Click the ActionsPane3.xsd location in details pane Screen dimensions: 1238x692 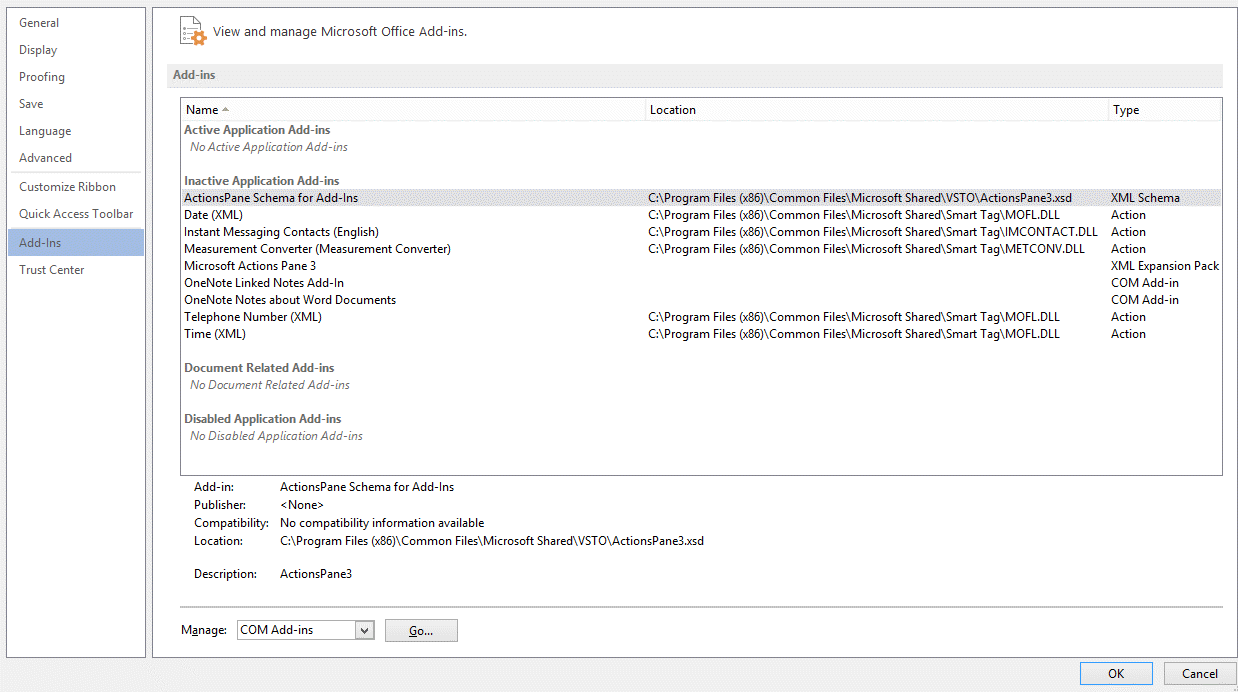point(492,541)
